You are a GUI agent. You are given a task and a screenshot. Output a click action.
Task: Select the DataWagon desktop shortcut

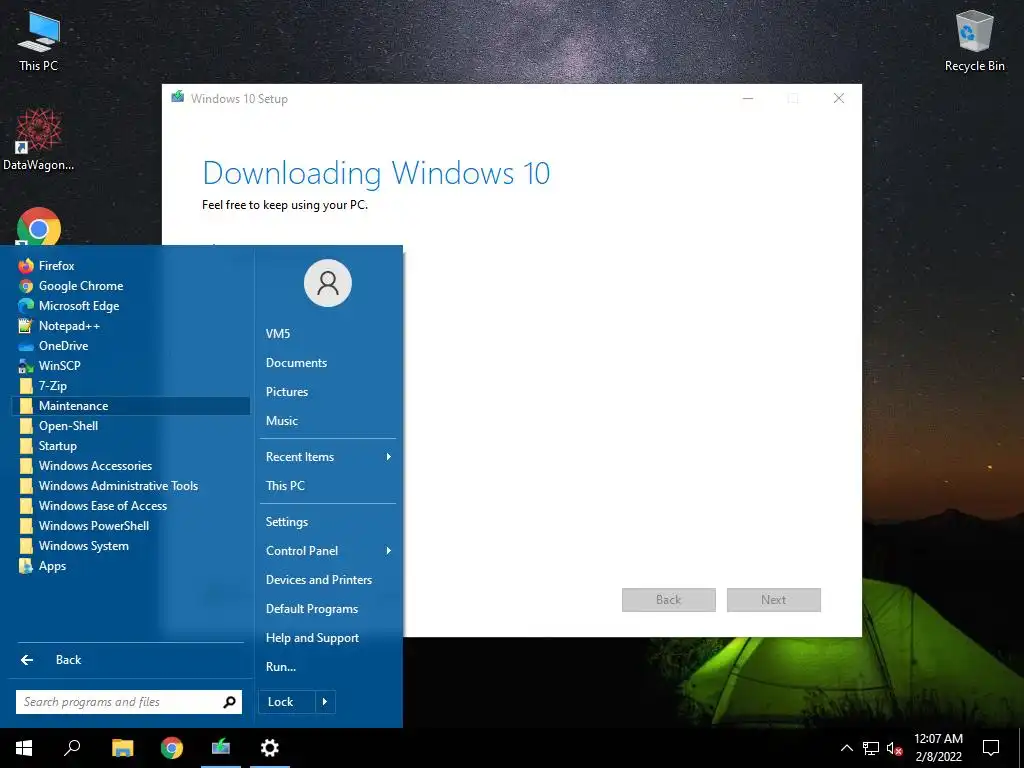tap(39, 140)
